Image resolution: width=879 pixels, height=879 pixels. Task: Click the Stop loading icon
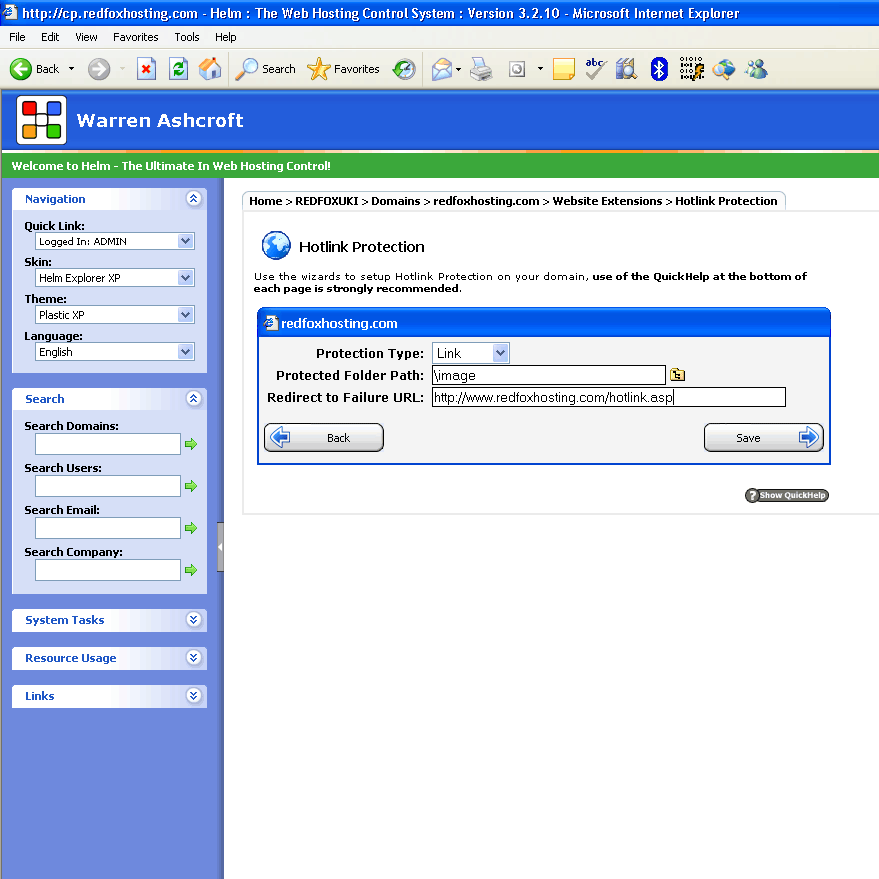[146, 70]
